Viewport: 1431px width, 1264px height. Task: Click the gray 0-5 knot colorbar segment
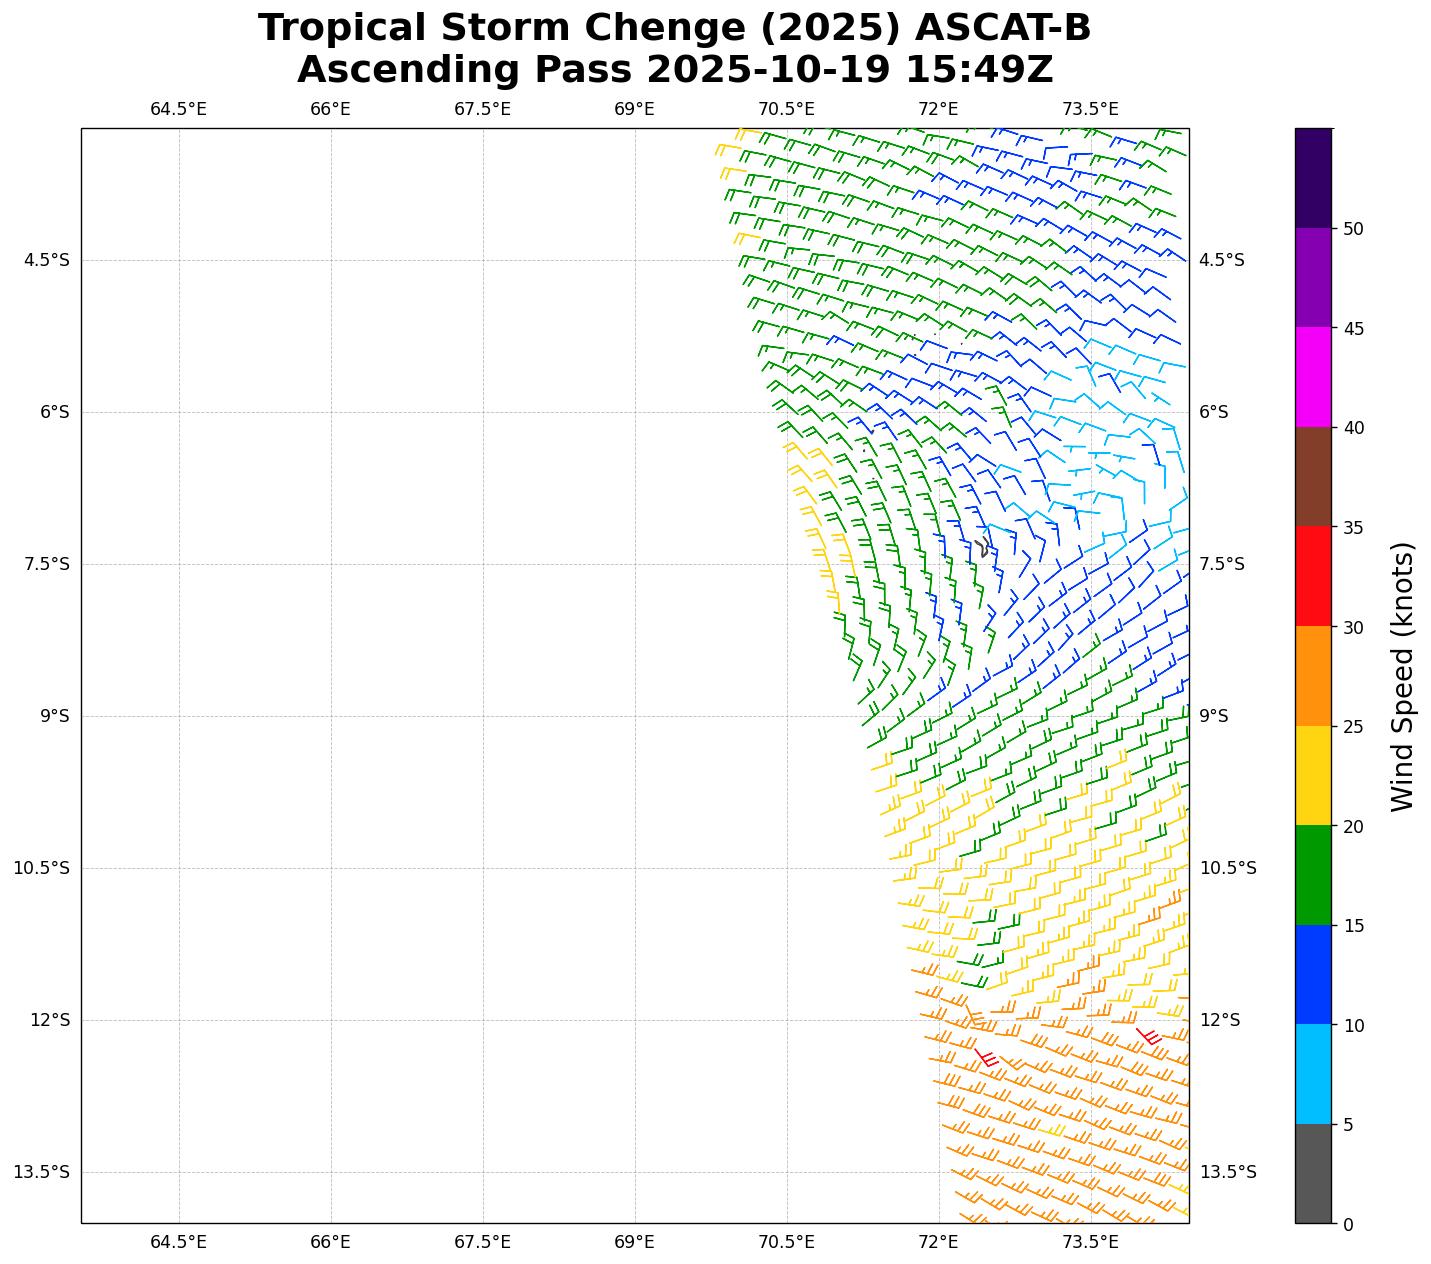1313,1173
